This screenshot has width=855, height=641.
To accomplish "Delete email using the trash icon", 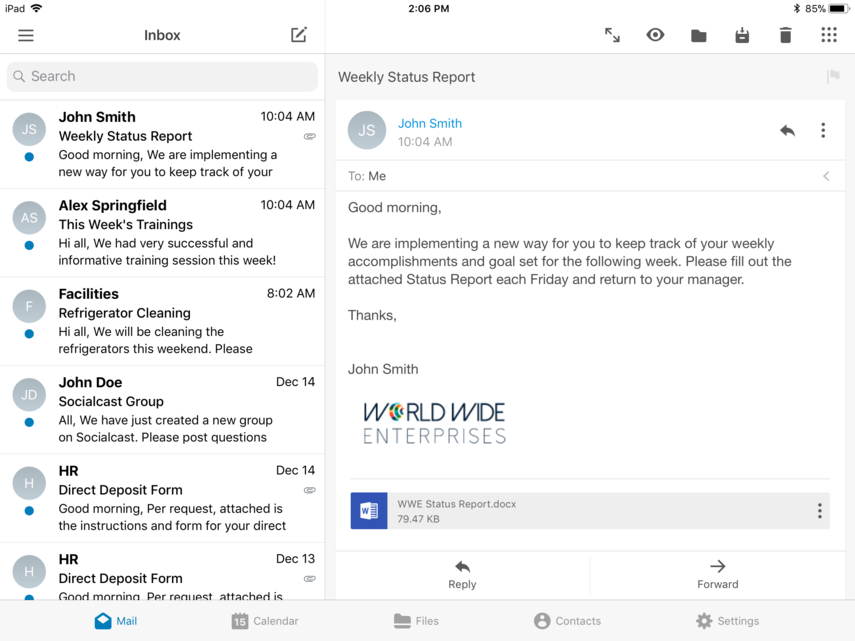I will click(785, 35).
